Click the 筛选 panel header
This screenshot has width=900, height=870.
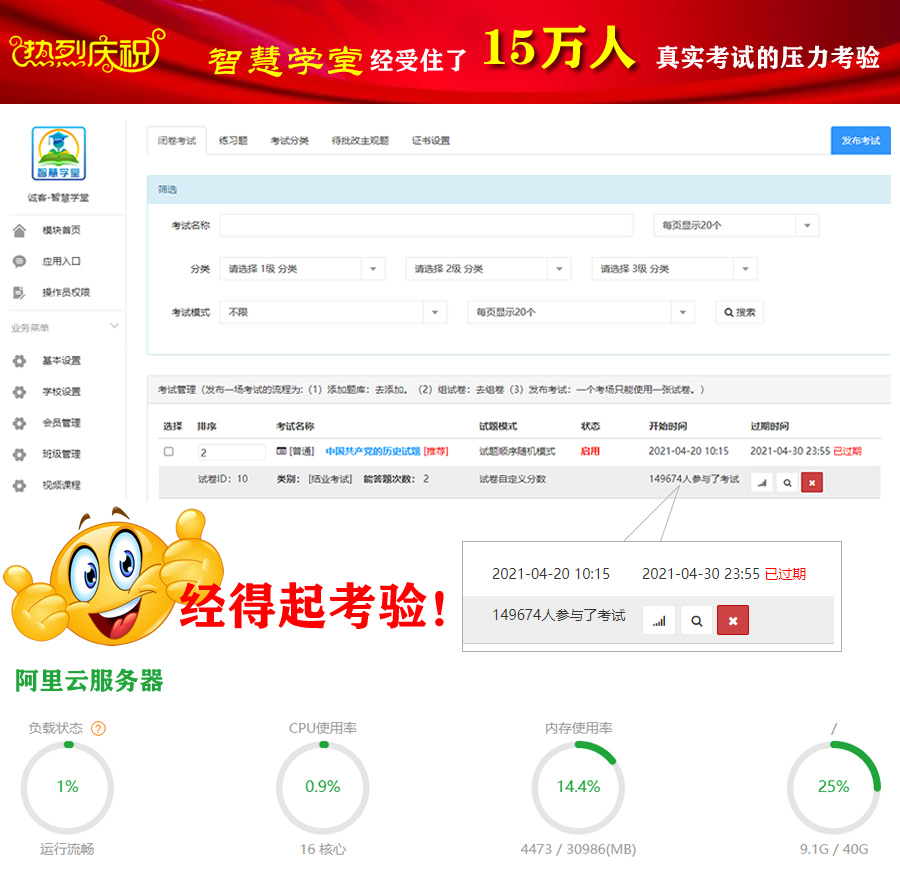click(x=519, y=189)
